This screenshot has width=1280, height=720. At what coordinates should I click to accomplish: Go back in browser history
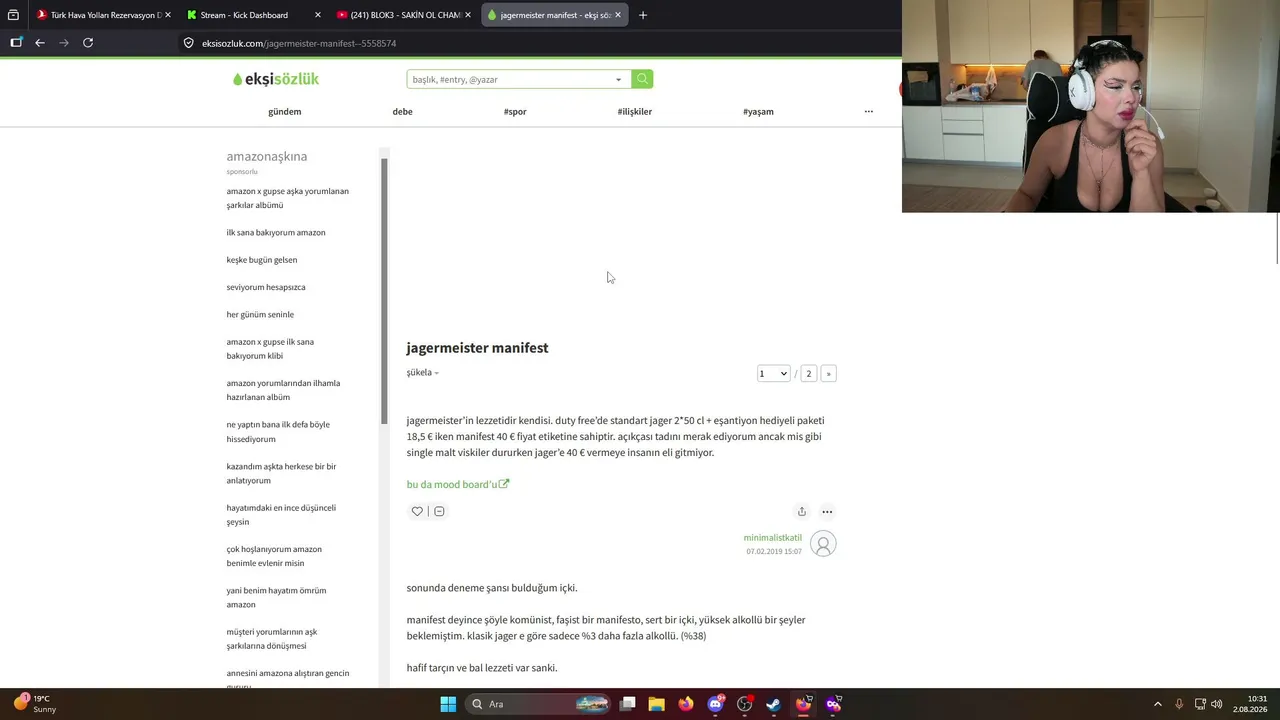(40, 43)
